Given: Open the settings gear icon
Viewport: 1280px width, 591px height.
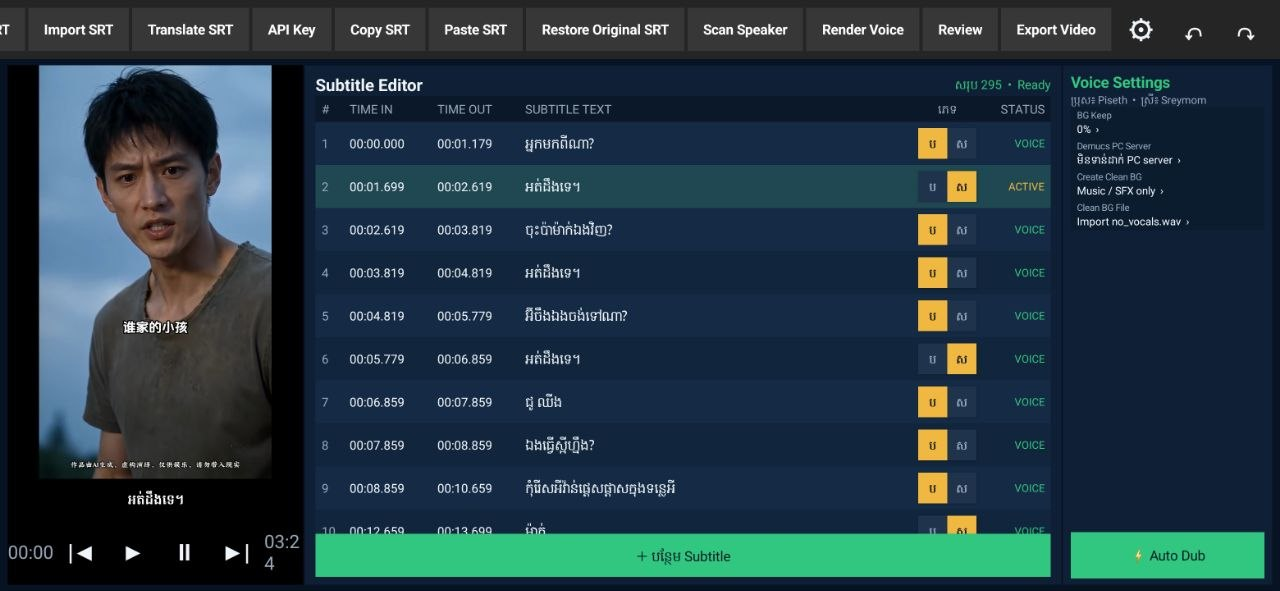Looking at the screenshot, I should point(1141,30).
